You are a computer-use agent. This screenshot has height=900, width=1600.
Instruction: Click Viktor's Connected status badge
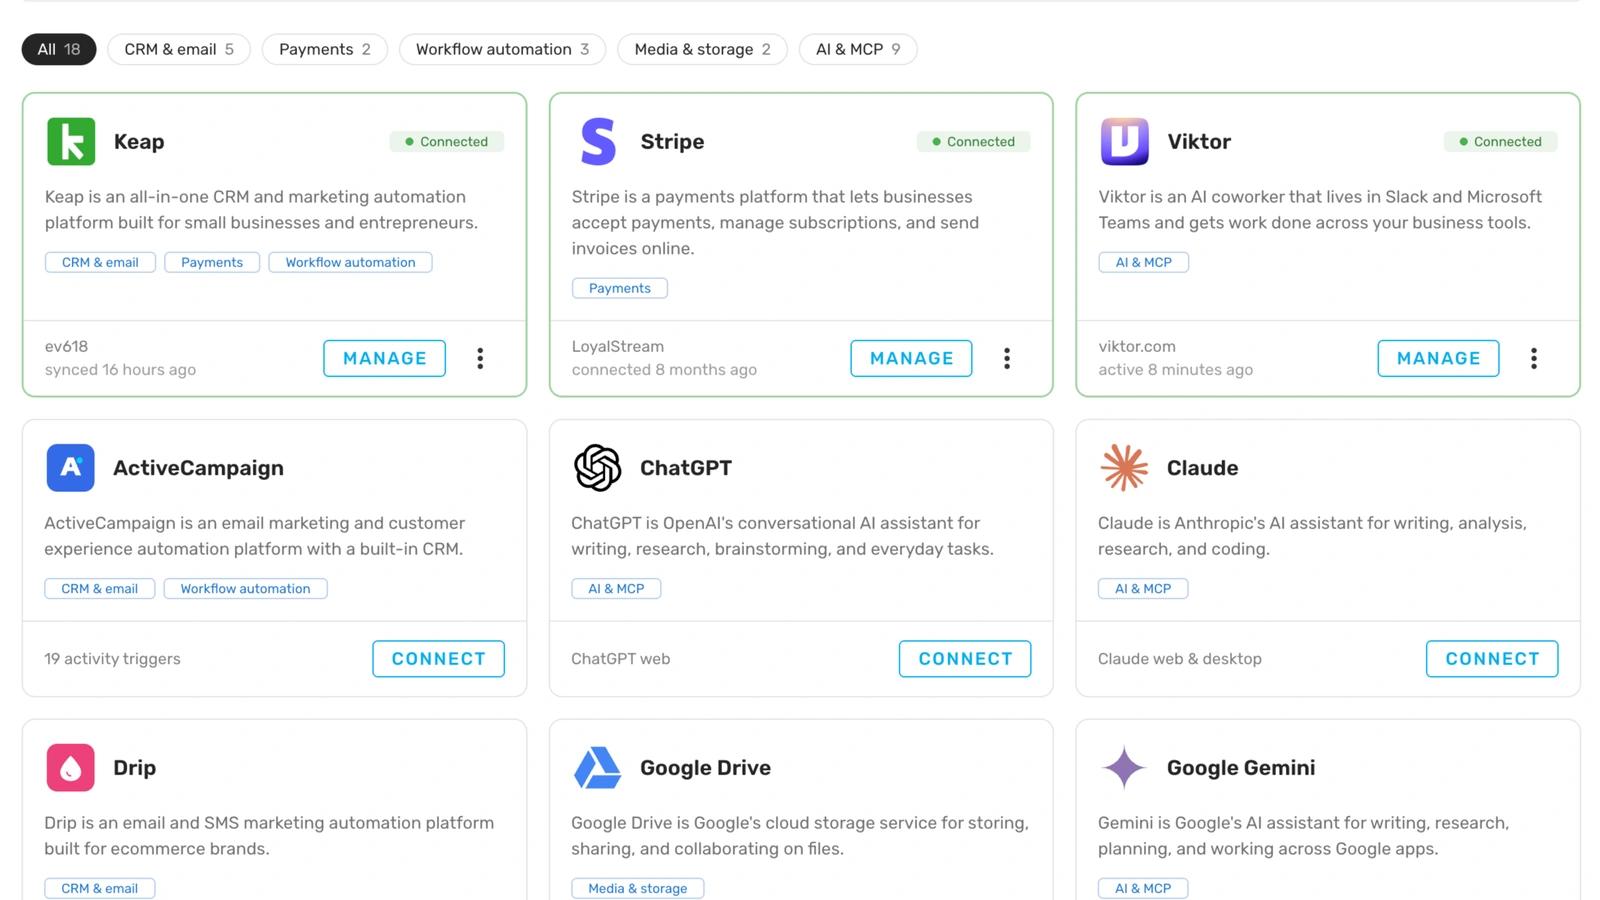[x=1501, y=142]
